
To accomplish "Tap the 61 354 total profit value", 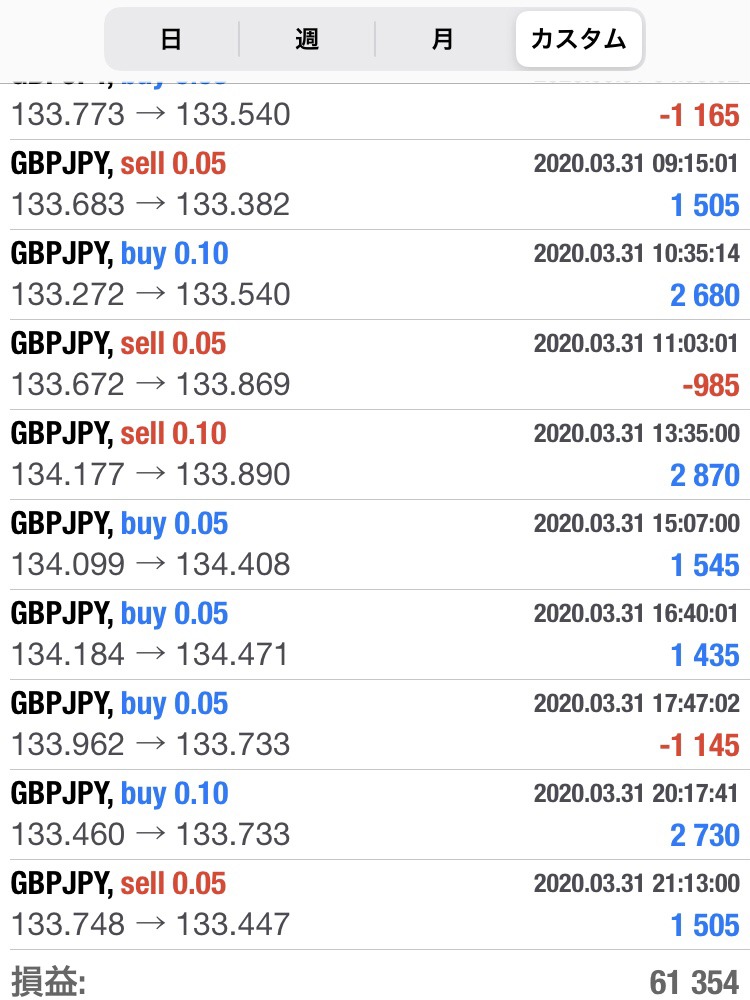I will tap(695, 982).
